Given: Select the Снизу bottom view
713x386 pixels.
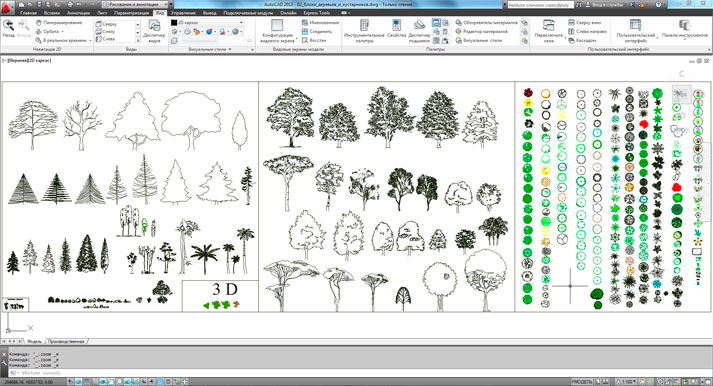Looking at the screenshot, I should pyautogui.click(x=105, y=31).
